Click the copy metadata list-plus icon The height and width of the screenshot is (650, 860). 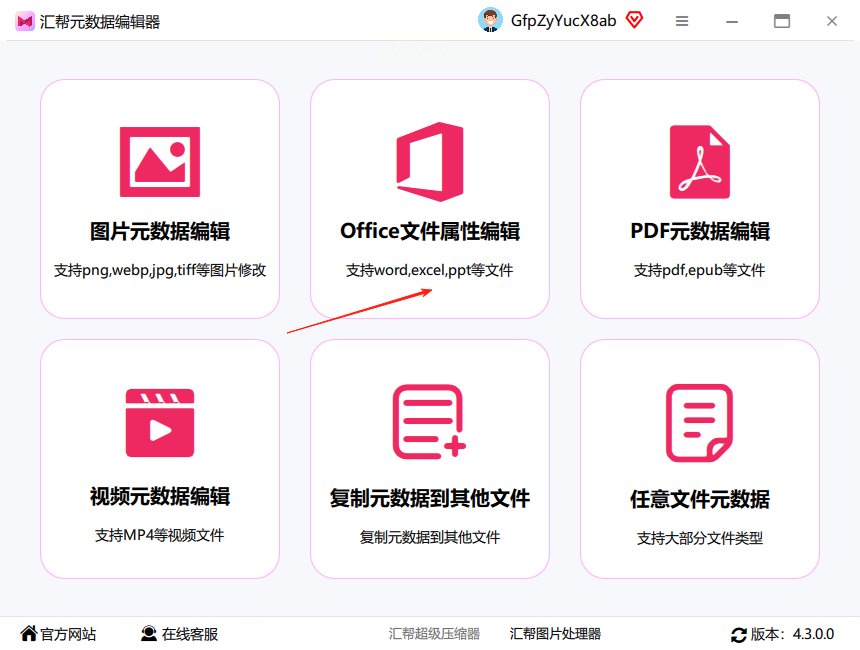(x=429, y=421)
